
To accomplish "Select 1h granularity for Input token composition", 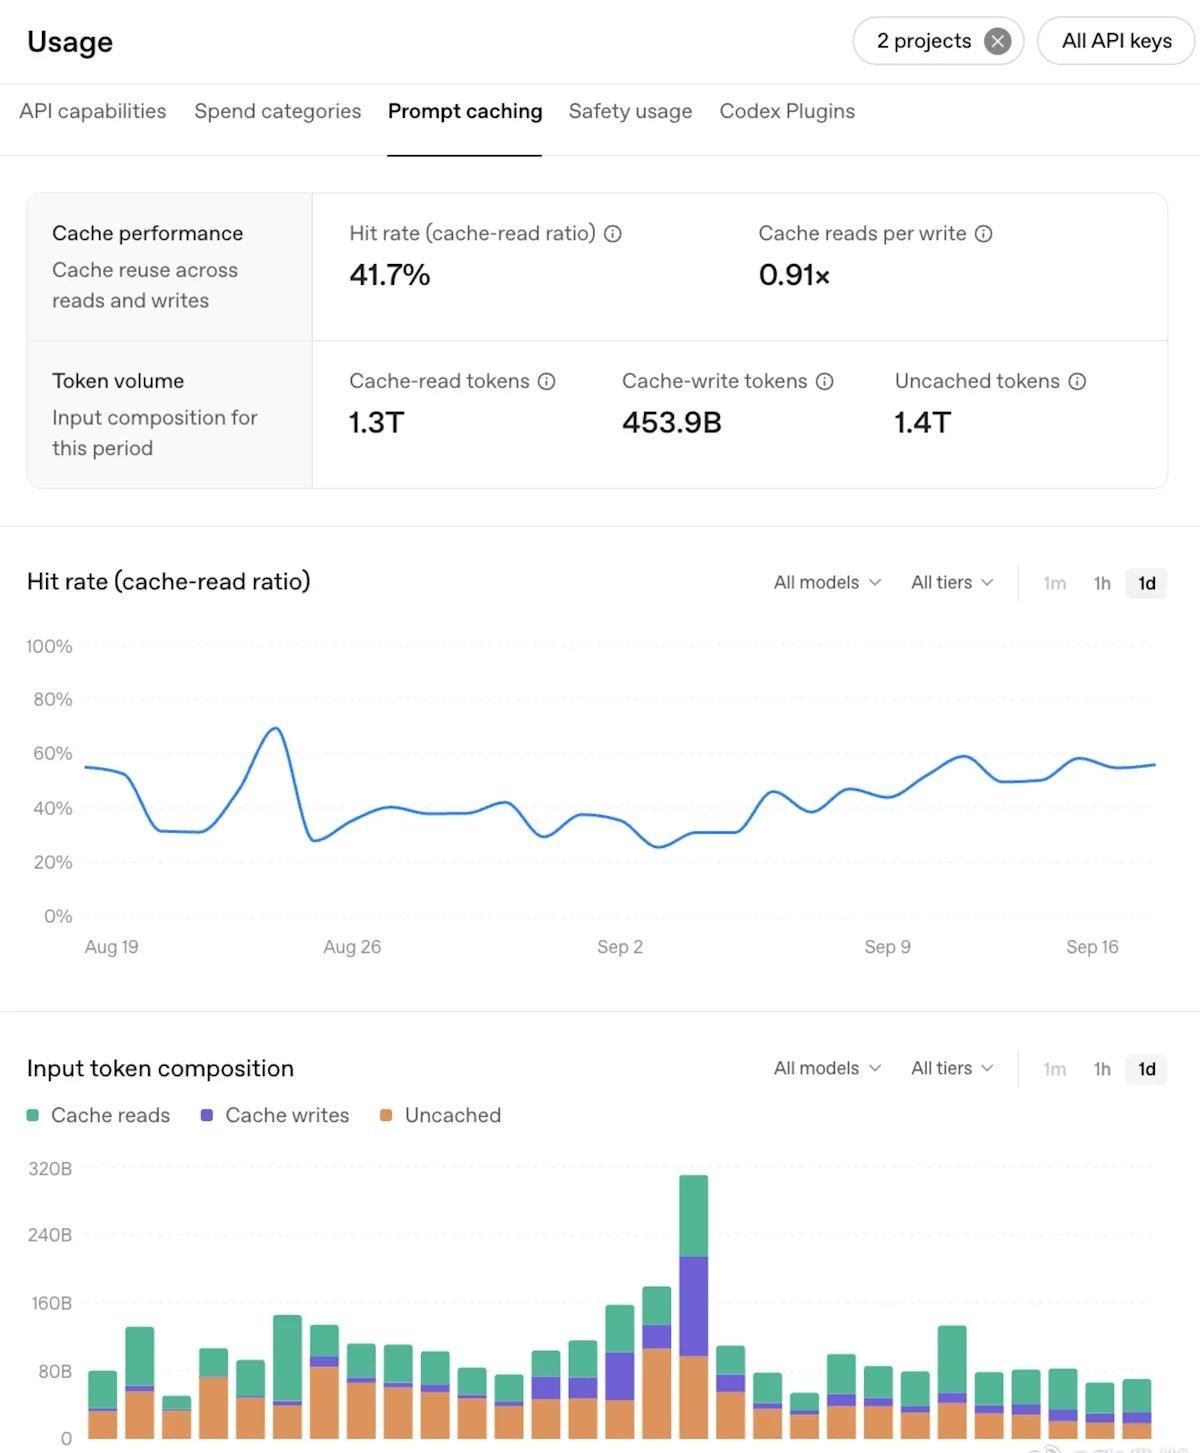I will (x=1102, y=1069).
